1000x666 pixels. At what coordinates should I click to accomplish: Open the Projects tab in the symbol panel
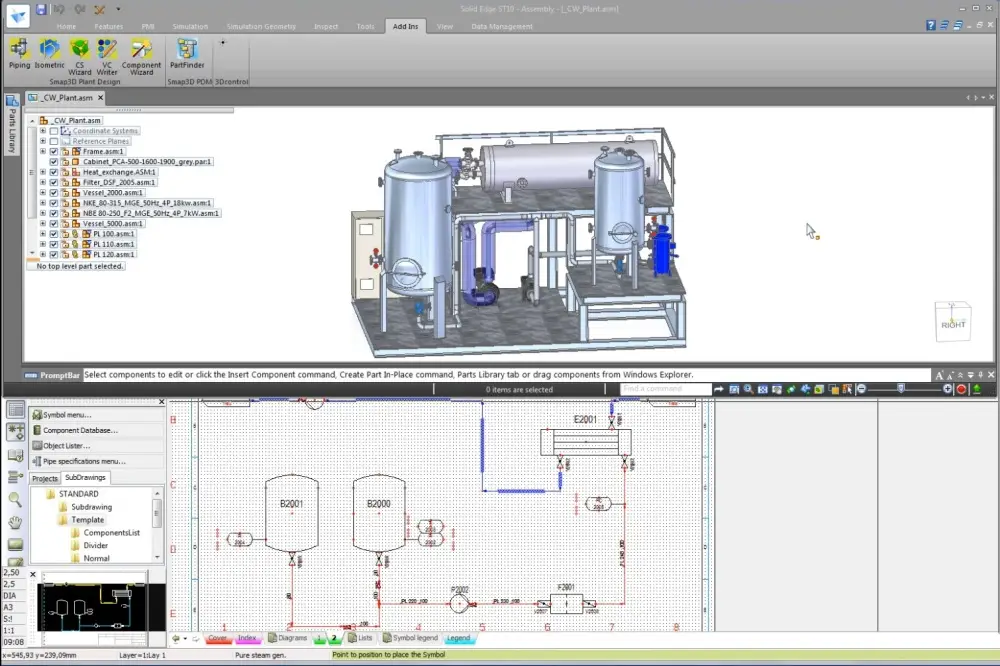pyautogui.click(x=43, y=478)
